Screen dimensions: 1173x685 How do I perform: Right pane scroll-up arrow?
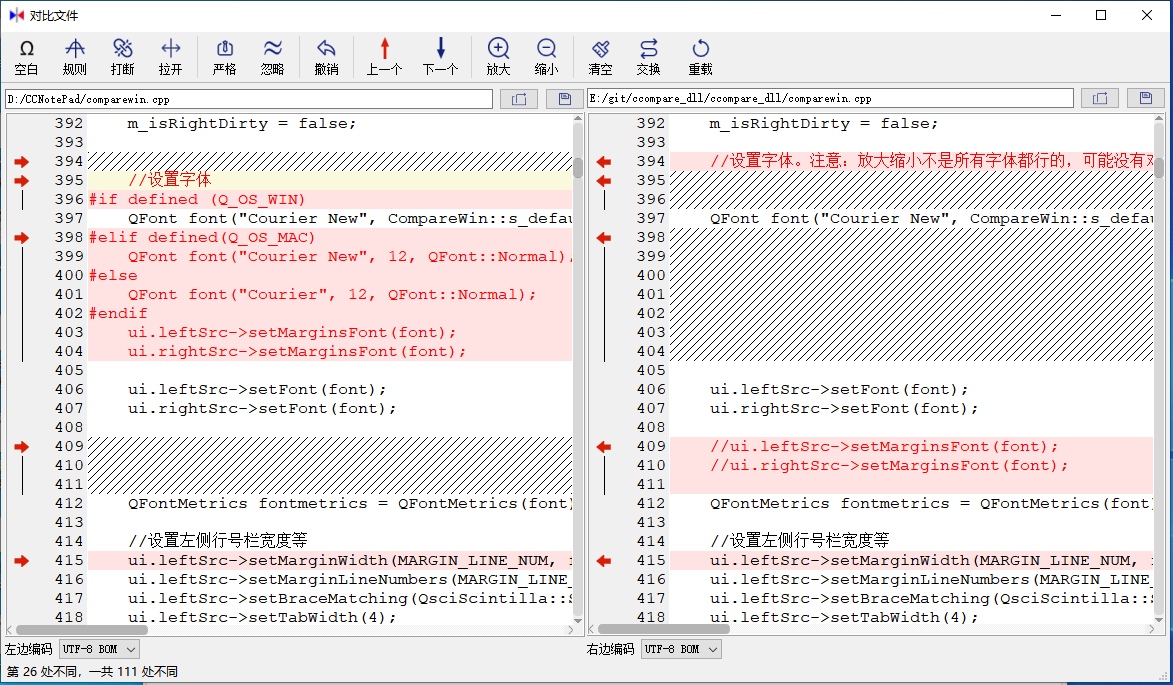[1159, 118]
